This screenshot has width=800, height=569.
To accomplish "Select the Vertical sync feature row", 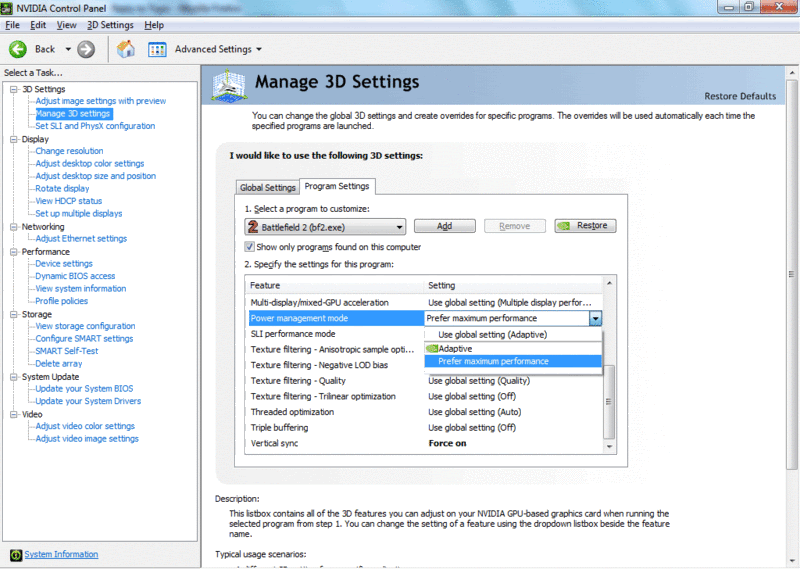I will [x=425, y=443].
